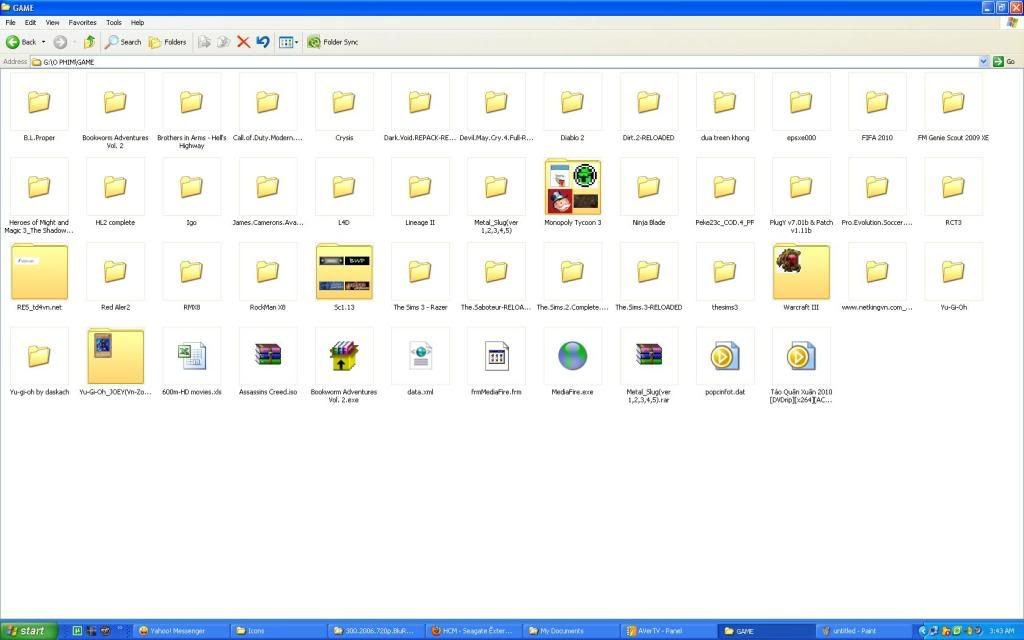This screenshot has height=640, width=1024.
Task: Select the Sc1.13 folder thumbnail
Action: pos(344,272)
